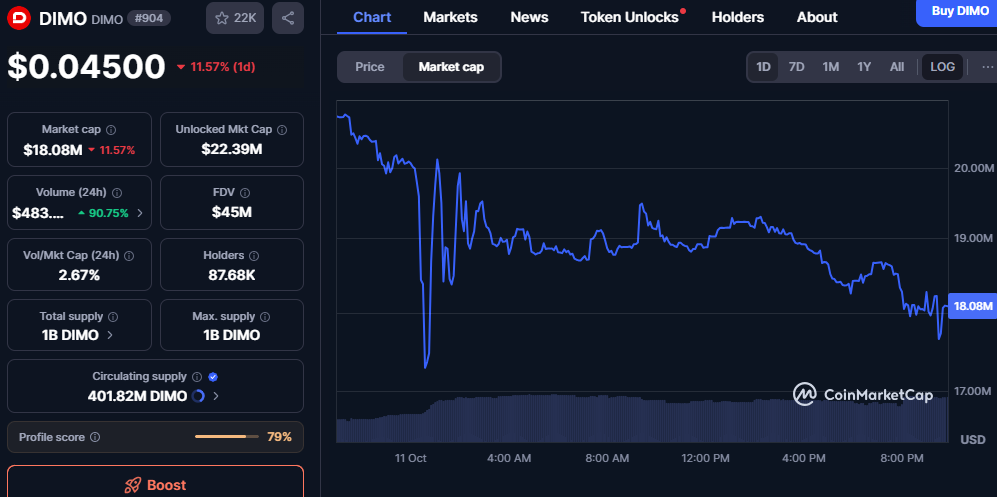
Task: Click the share icon button
Action: [288, 18]
